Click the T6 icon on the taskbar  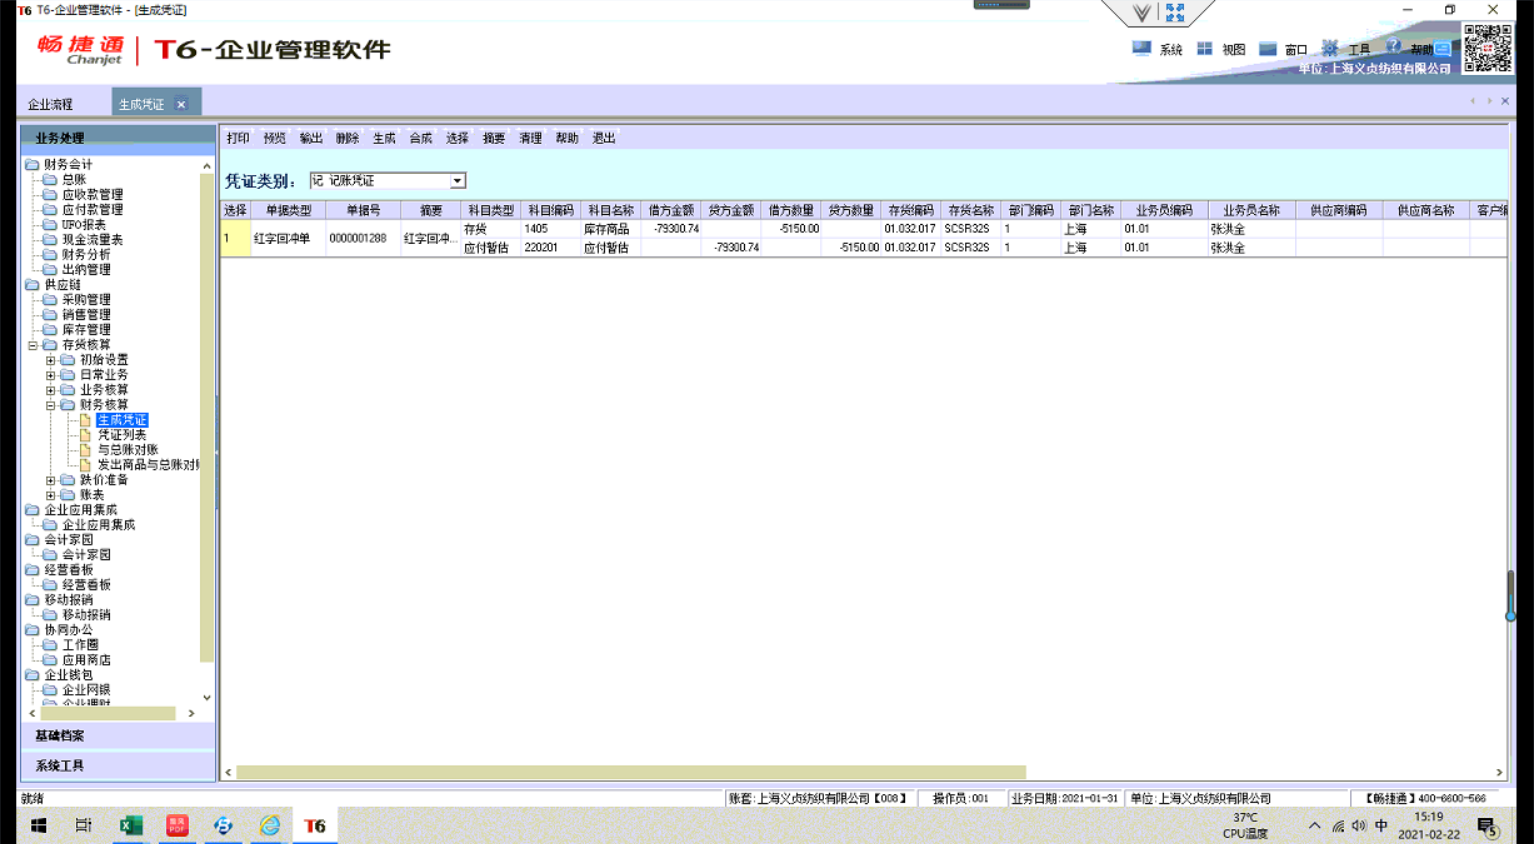click(x=315, y=825)
